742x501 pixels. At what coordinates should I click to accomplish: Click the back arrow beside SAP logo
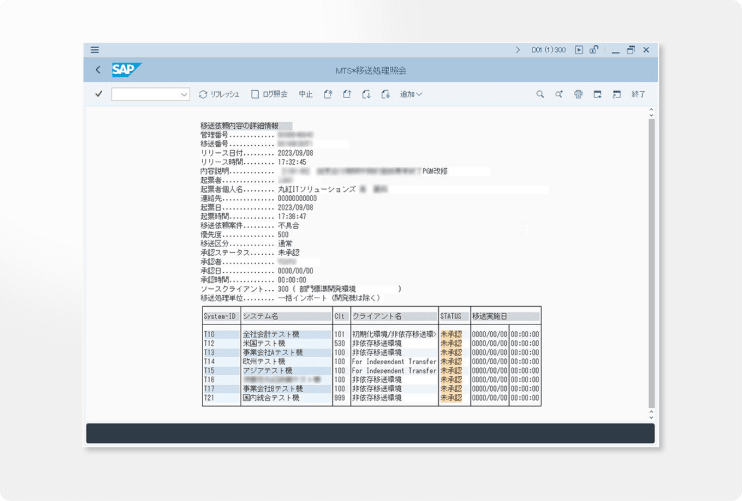coord(97,70)
